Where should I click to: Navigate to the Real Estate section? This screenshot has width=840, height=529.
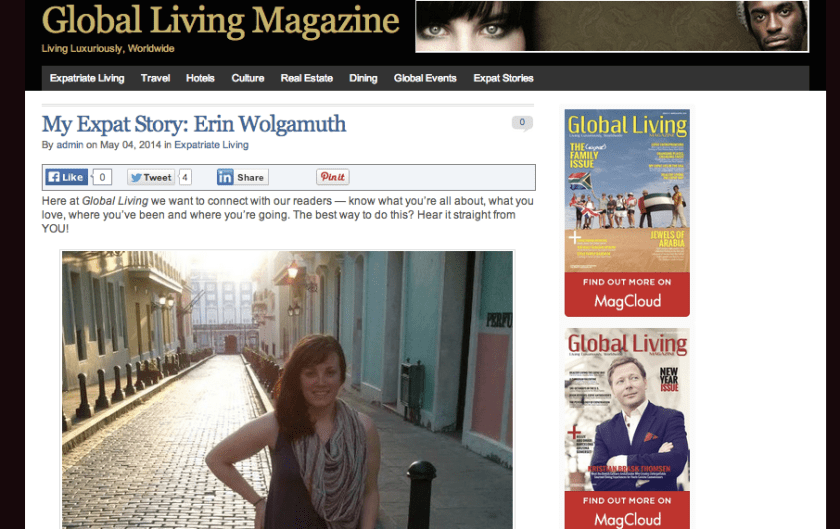(306, 78)
